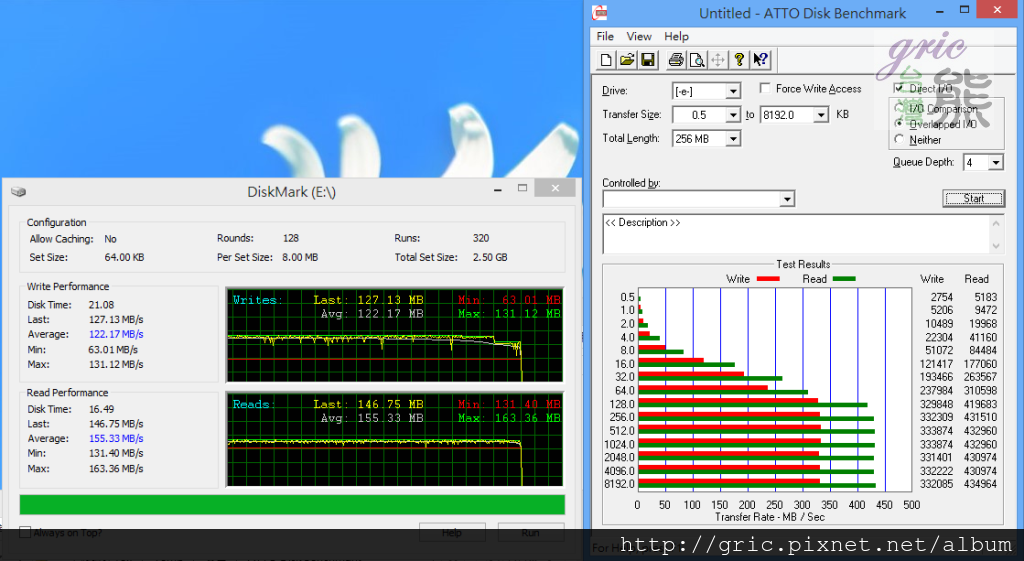Maximize the ATTO Disk Benchmark window
This screenshot has width=1024, height=561.
pyautogui.click(x=965, y=10)
